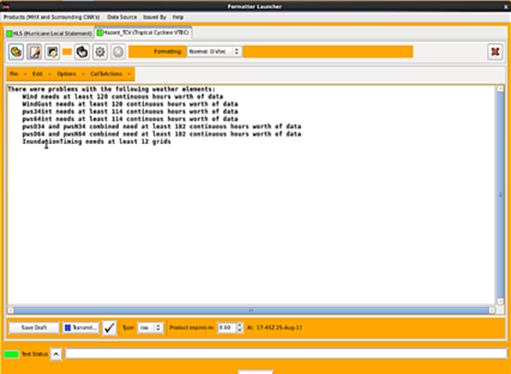Click the Product expires in value field
The image size is (511, 374).
click(227, 328)
